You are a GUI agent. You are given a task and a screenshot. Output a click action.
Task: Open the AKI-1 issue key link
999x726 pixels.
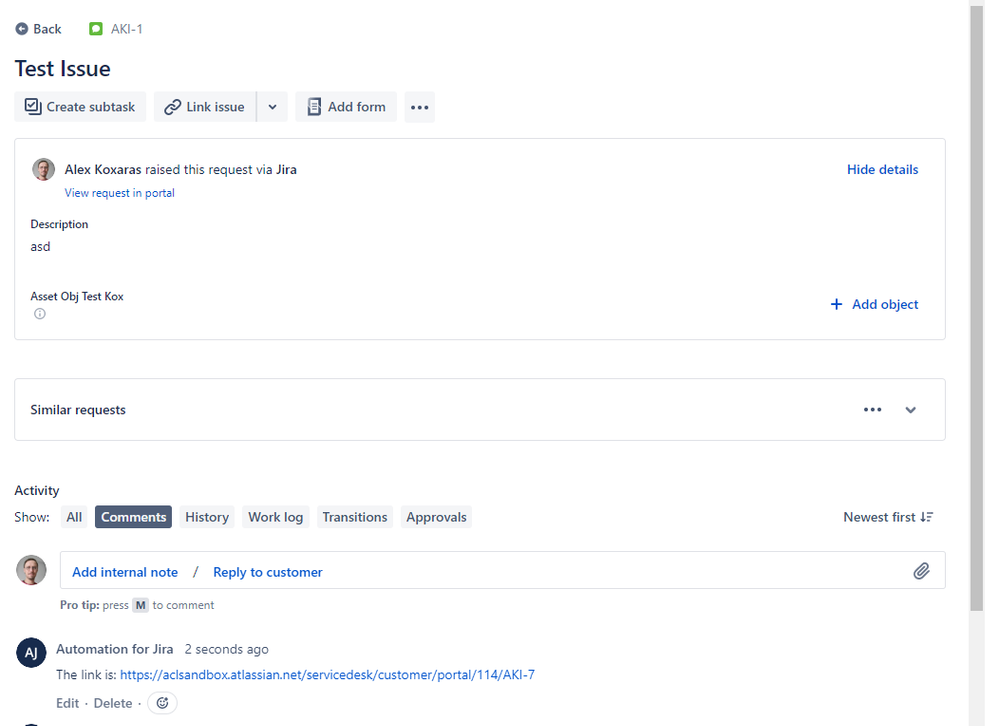pyautogui.click(x=126, y=29)
